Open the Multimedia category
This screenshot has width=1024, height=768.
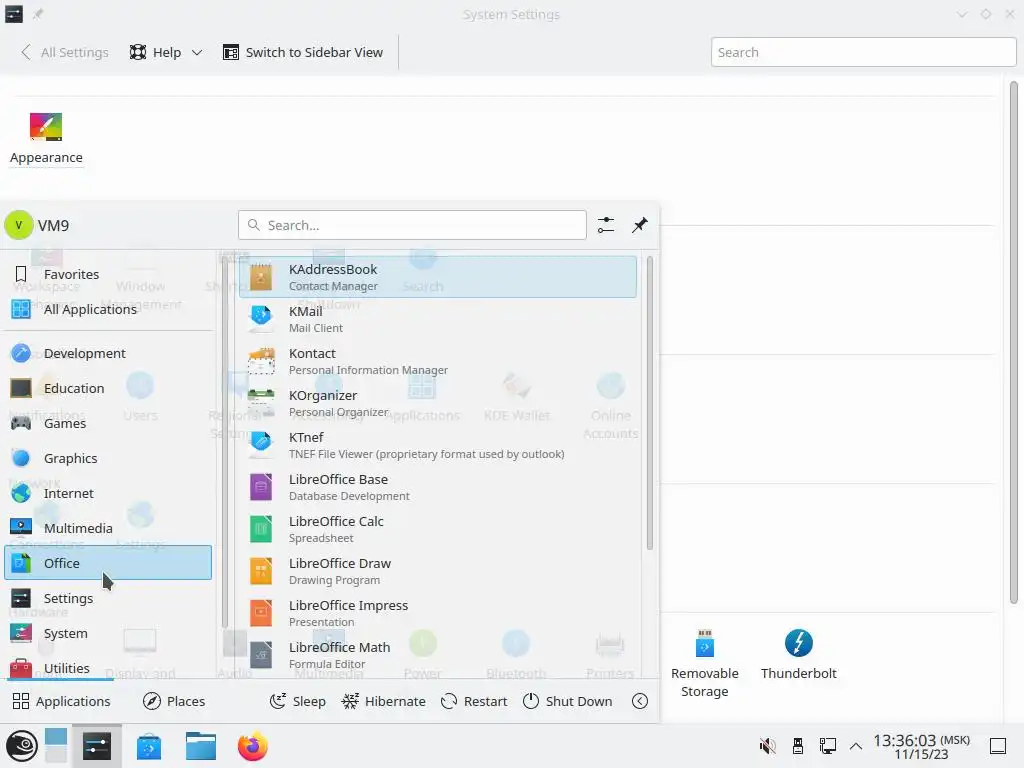tap(108, 528)
